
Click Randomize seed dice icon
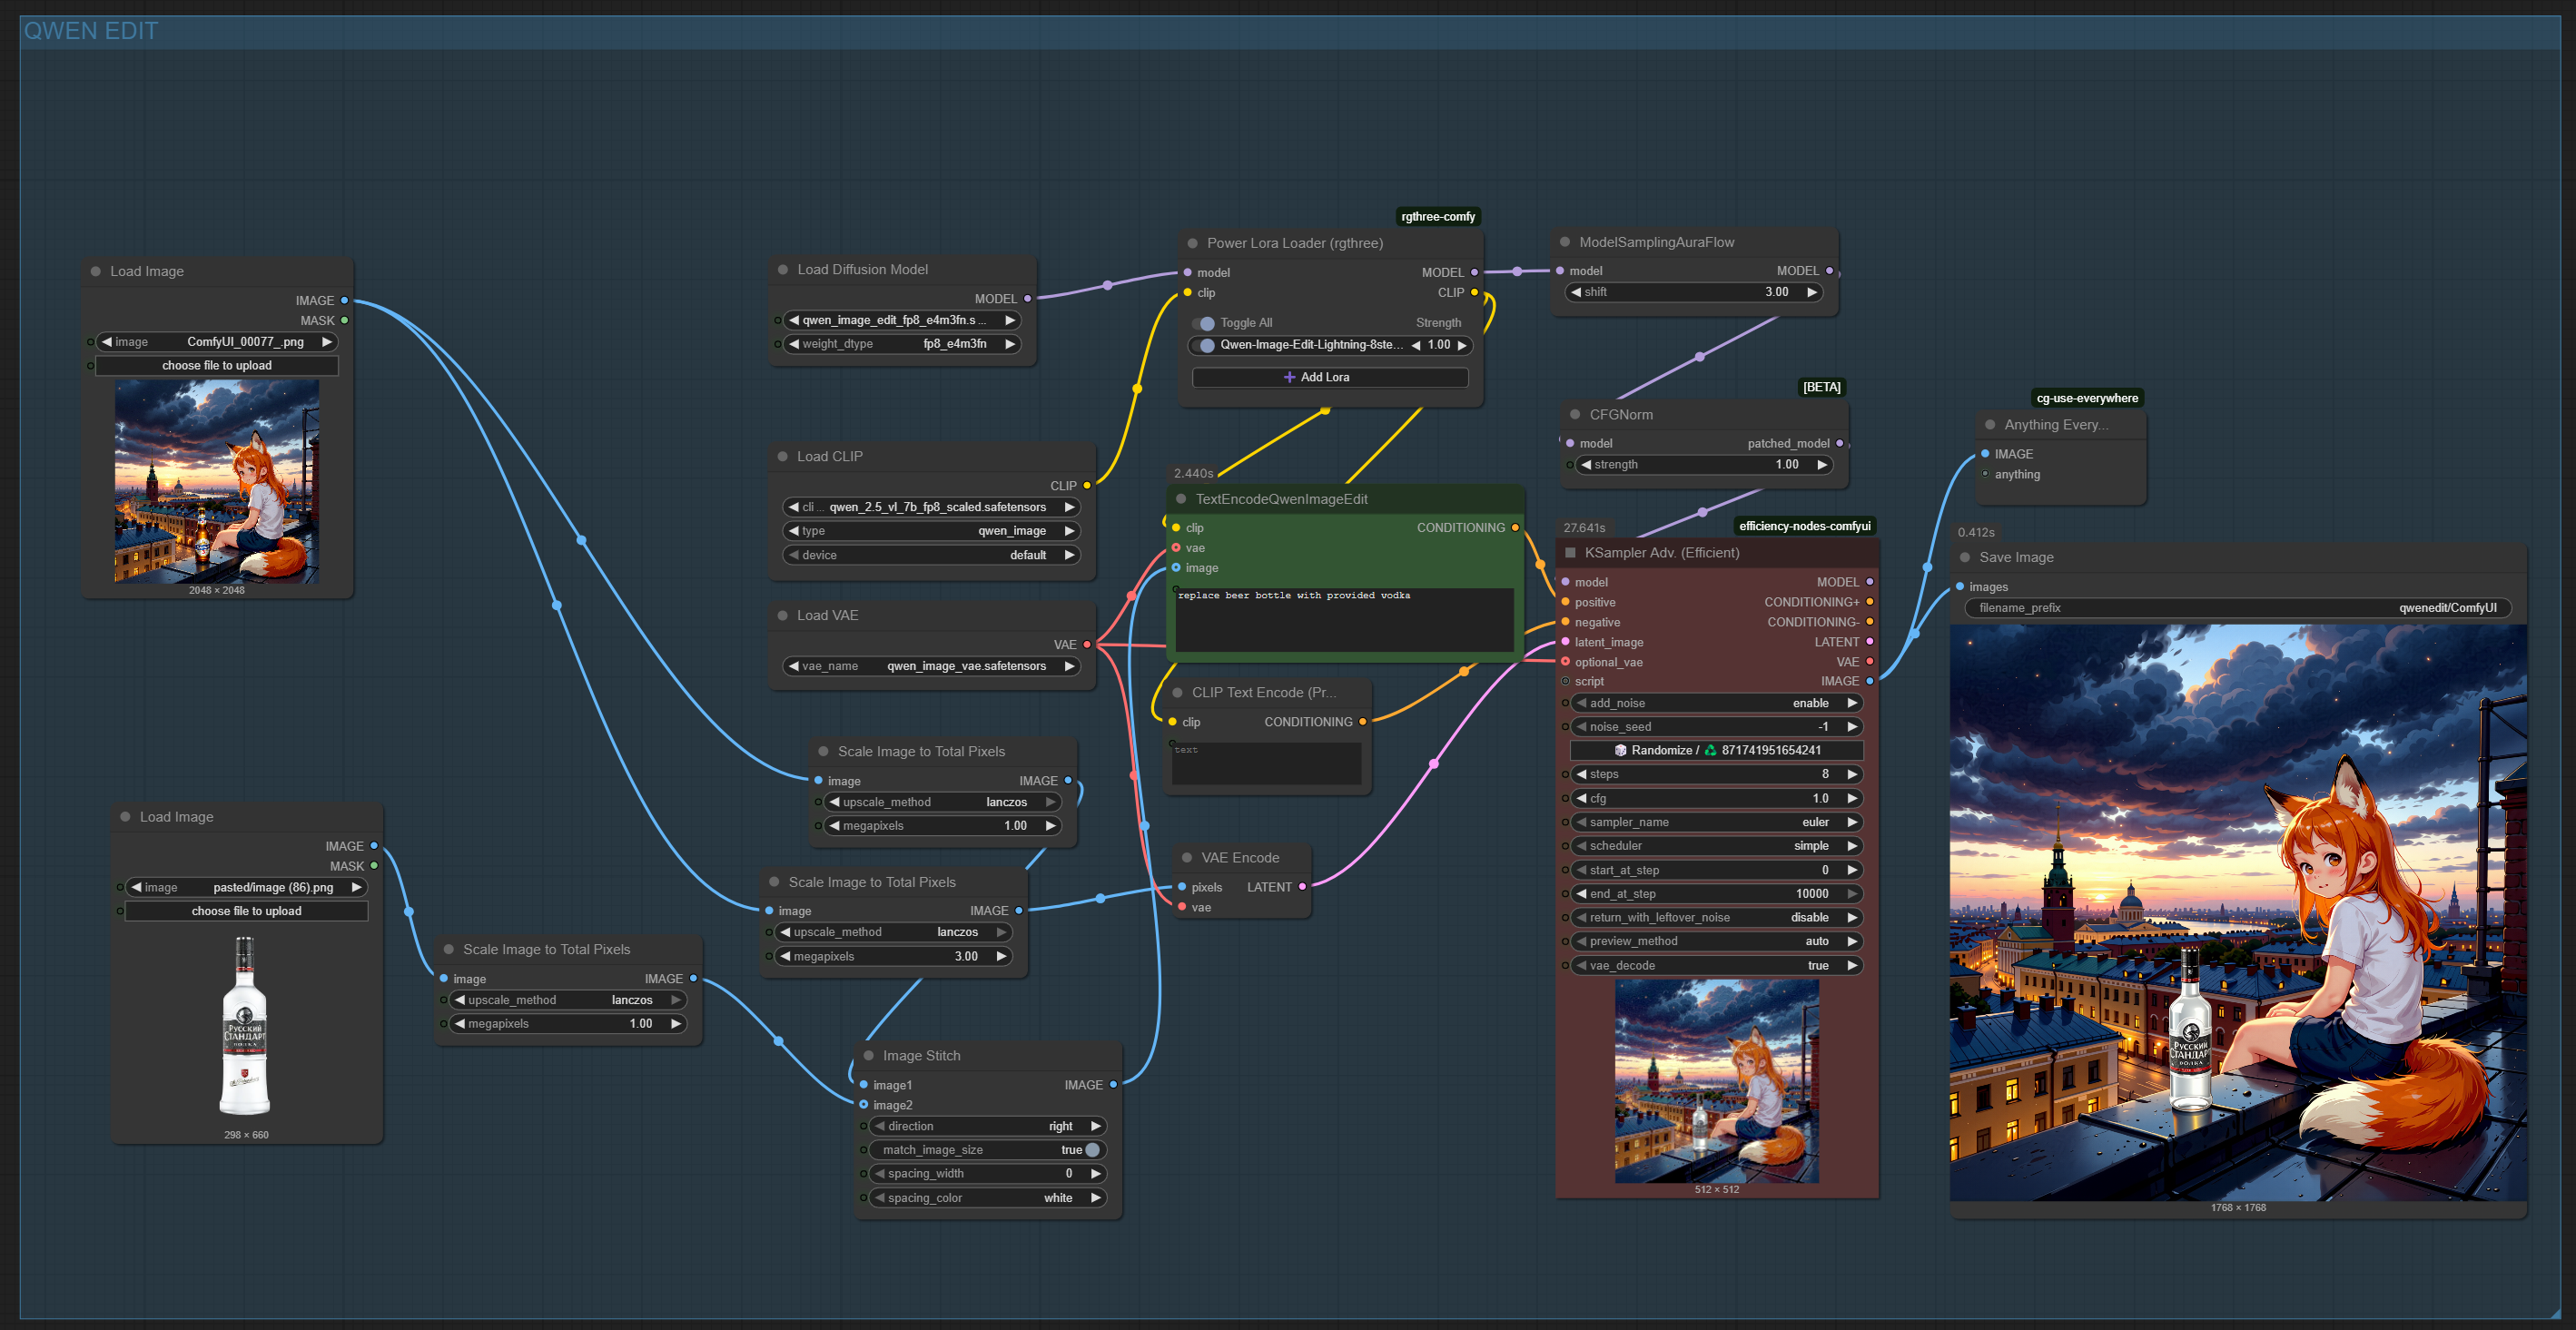click(x=1620, y=750)
